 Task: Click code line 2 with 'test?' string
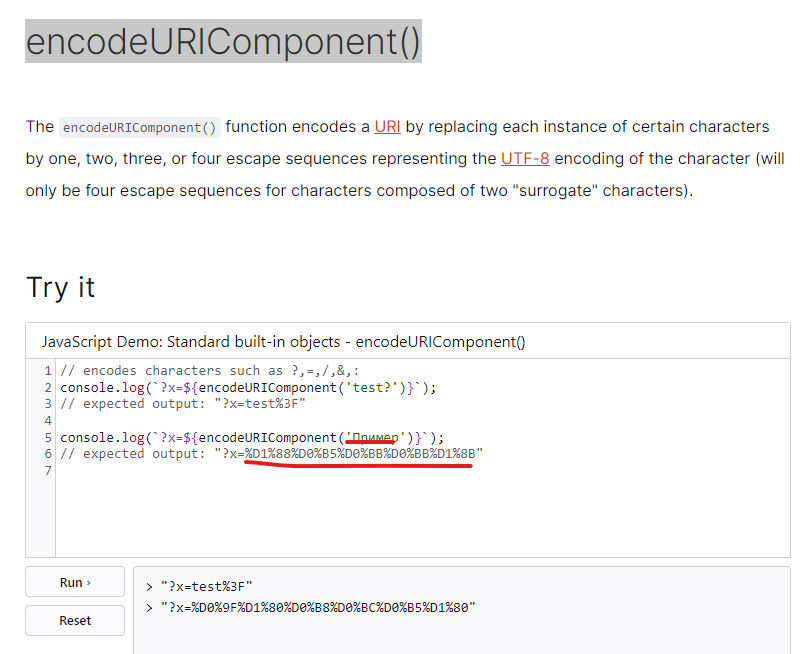point(248,388)
